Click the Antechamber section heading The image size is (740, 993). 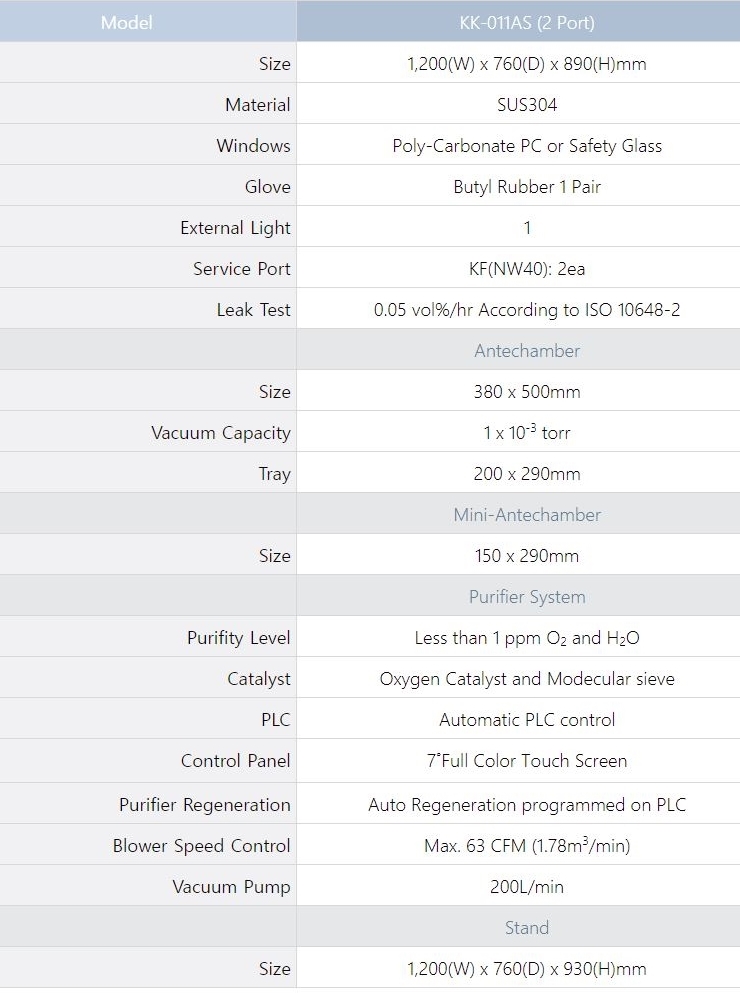pos(527,351)
